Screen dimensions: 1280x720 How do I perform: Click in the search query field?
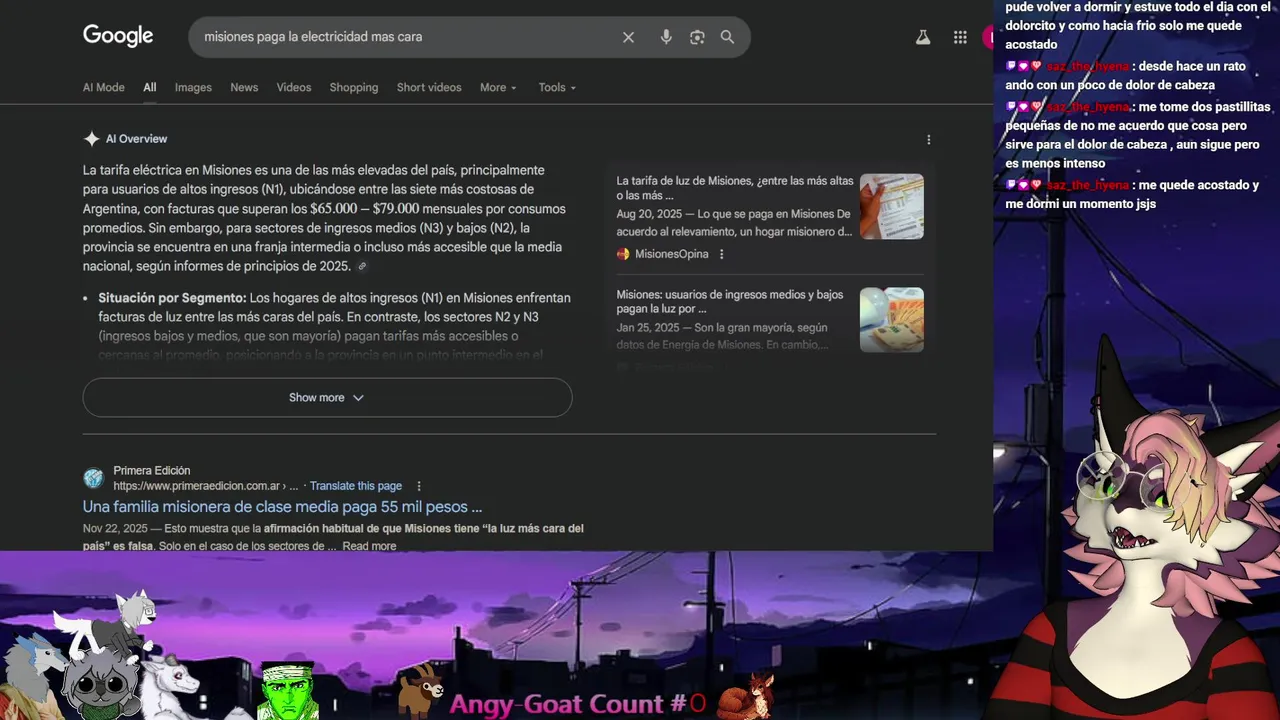pyautogui.click(x=405, y=37)
